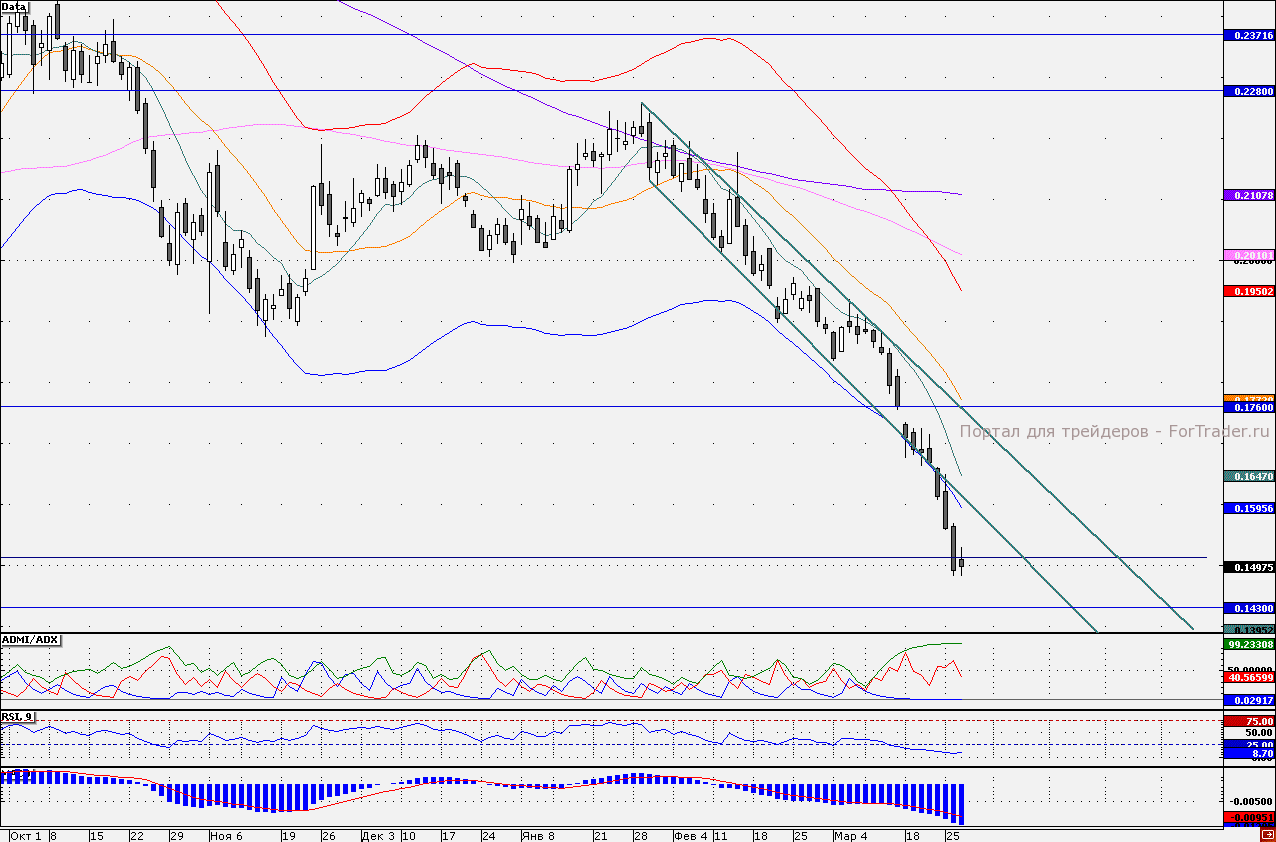Click the Data panel label
Viewport: 1276px width, 842px height.
(x=14, y=7)
